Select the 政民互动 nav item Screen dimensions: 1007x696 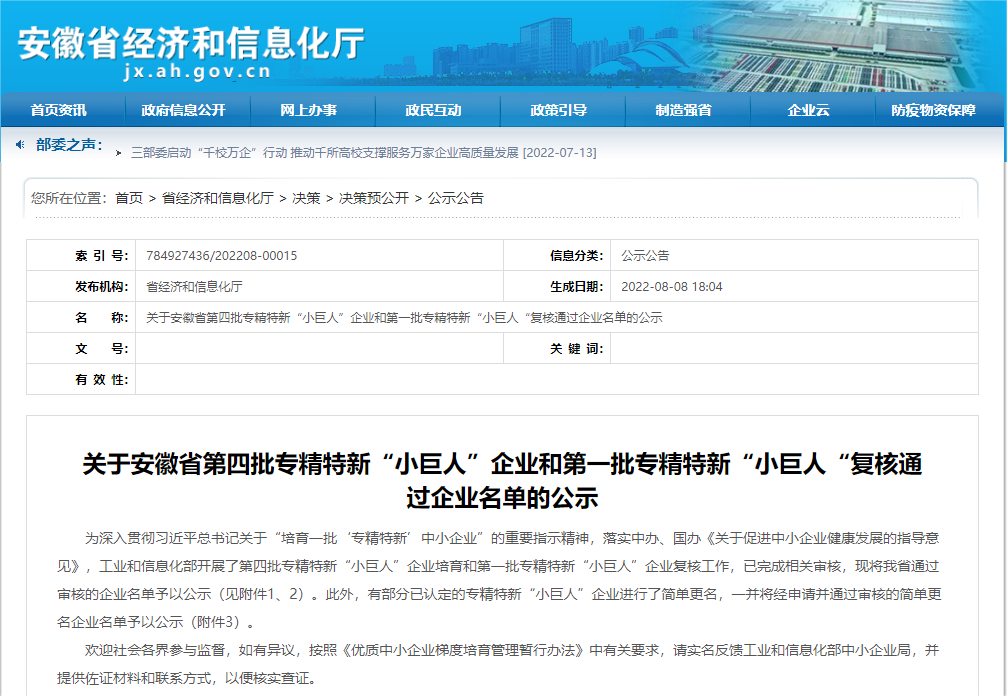pos(433,110)
